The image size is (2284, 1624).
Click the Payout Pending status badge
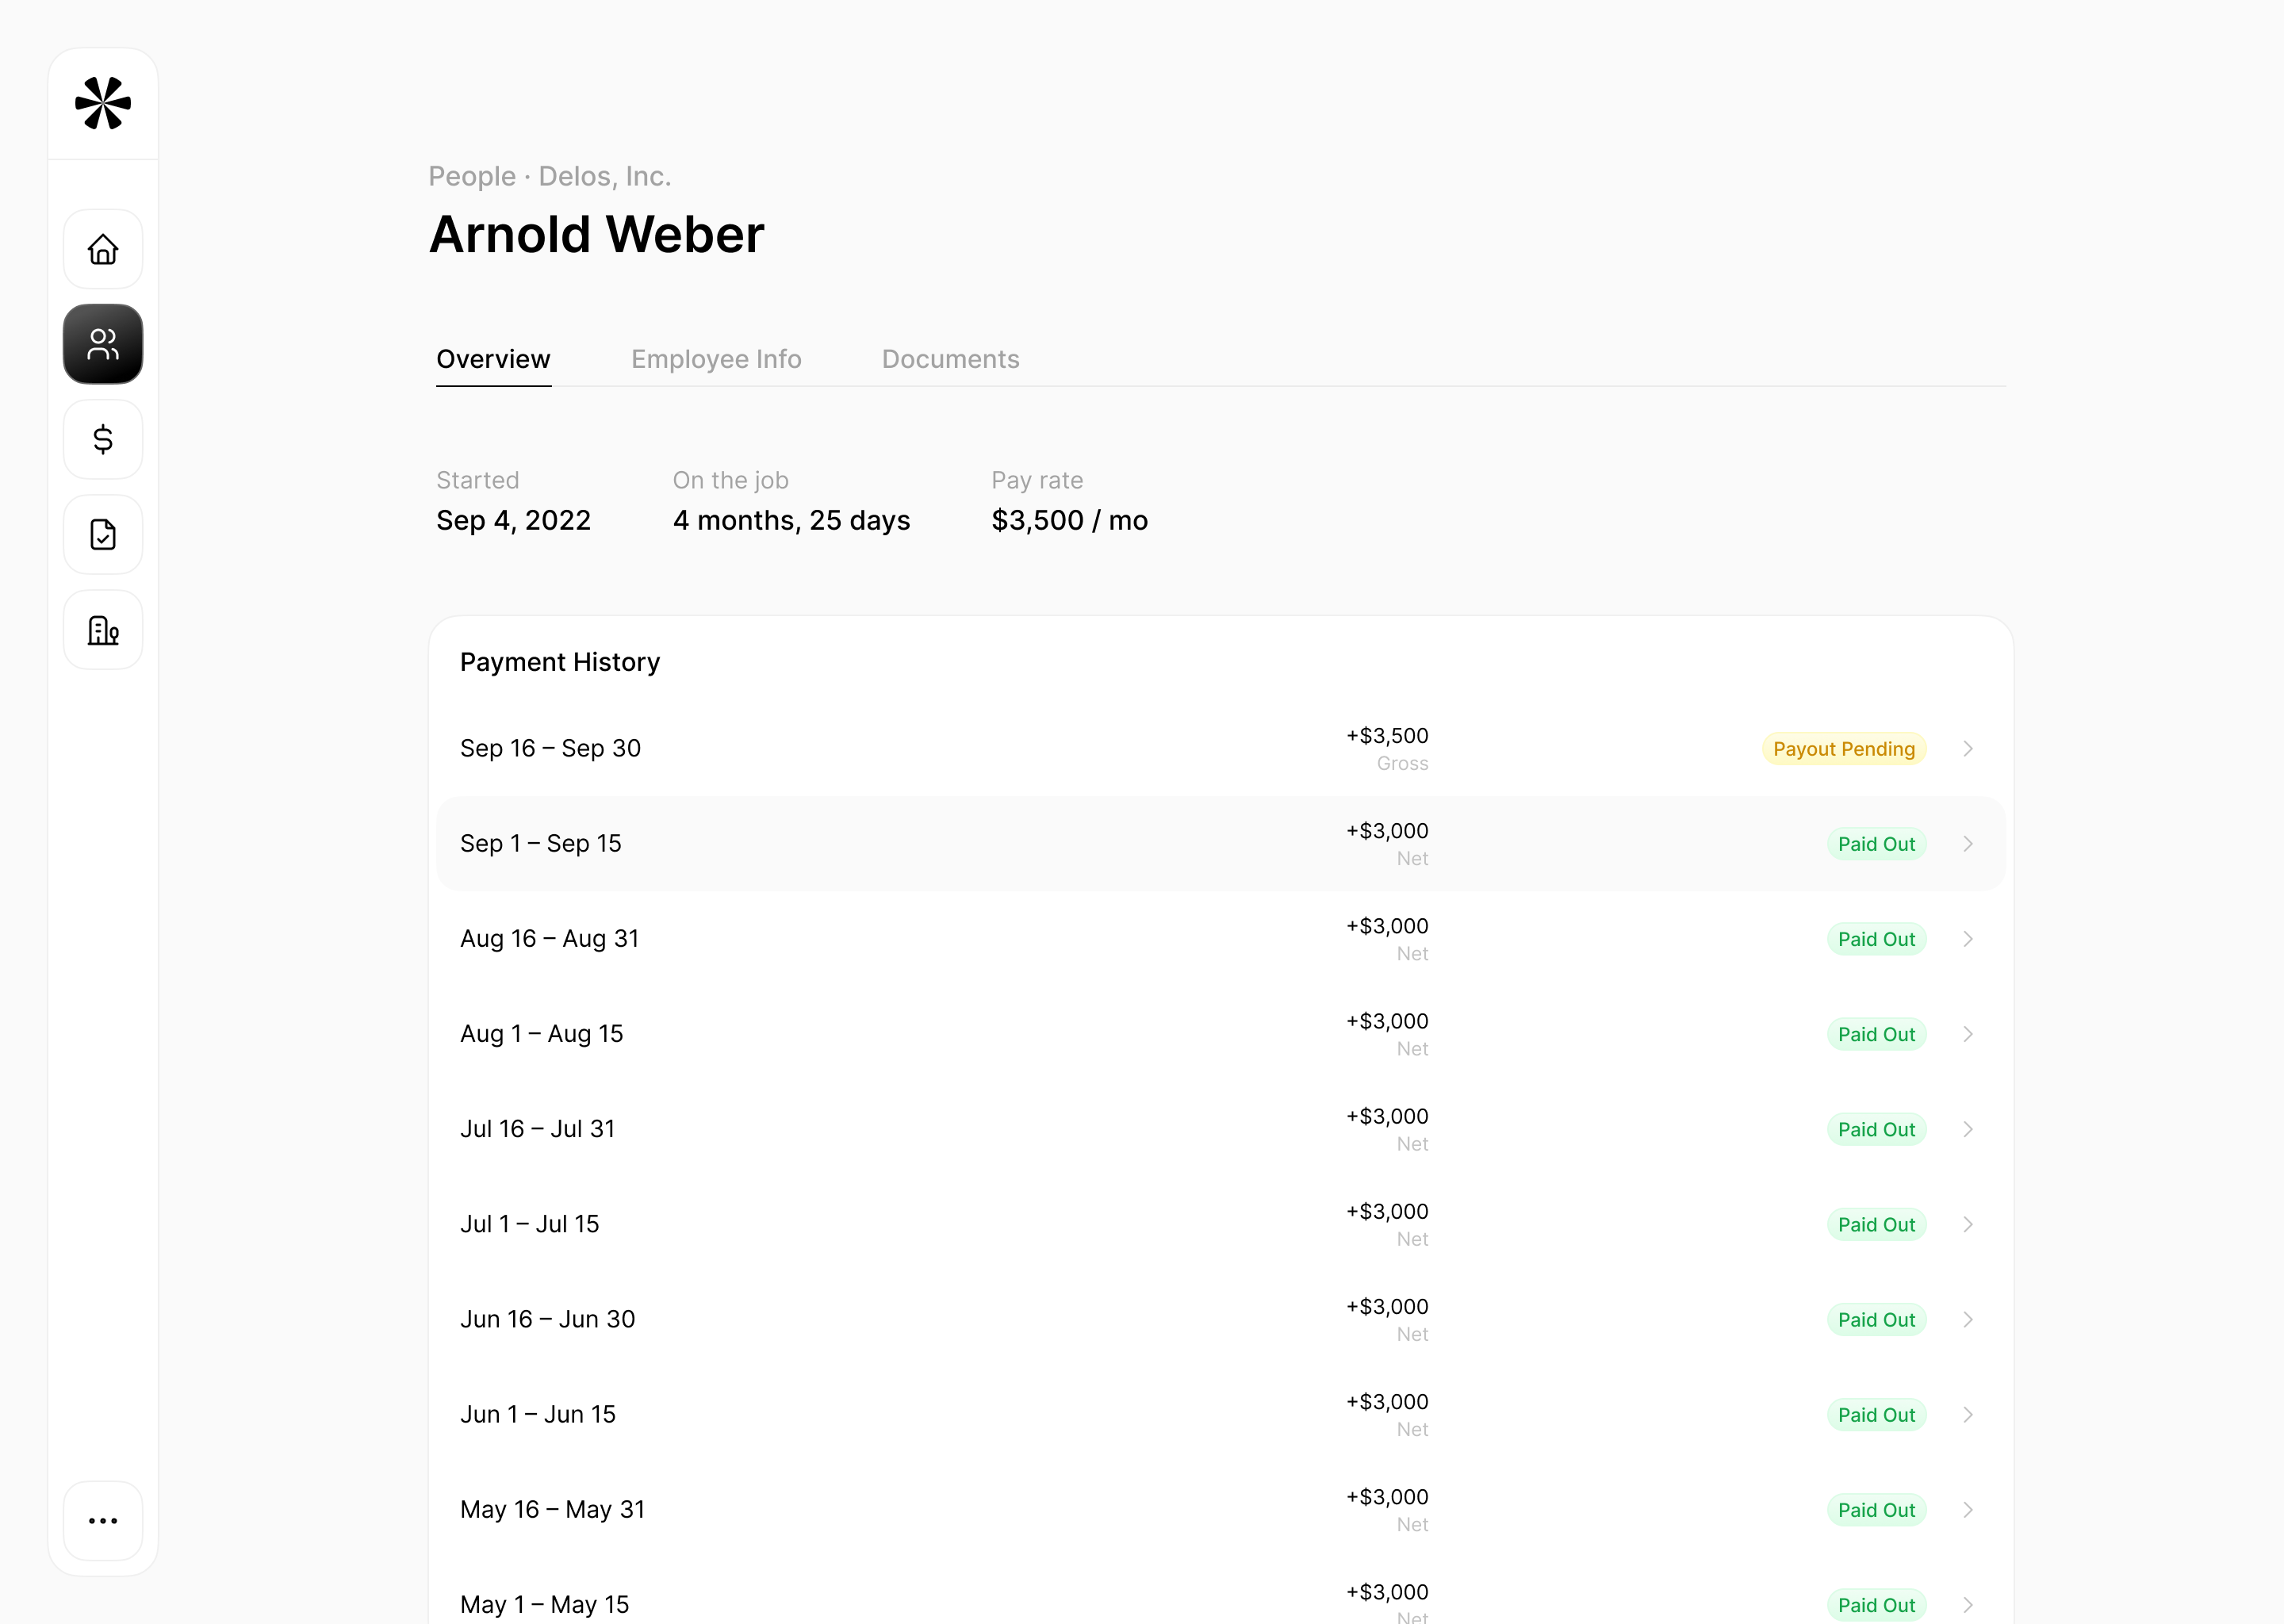pos(1843,748)
